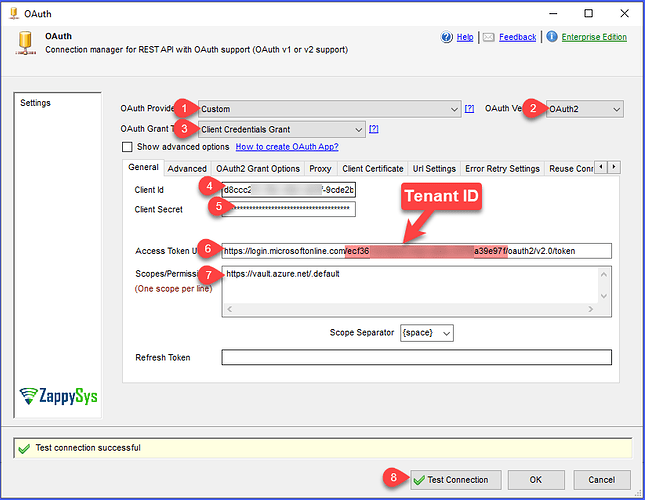Click the Test Connection button
Screen dimensions: 645x500
coord(456,480)
